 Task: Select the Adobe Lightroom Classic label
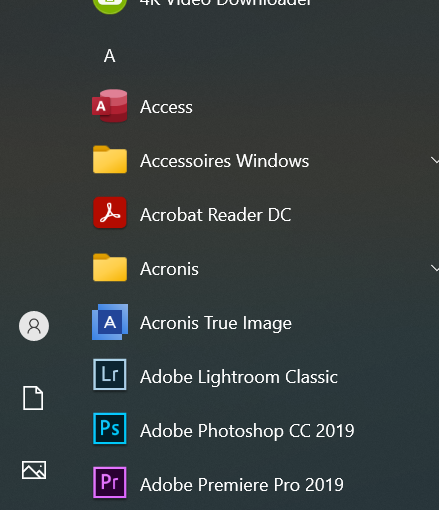[239, 377]
